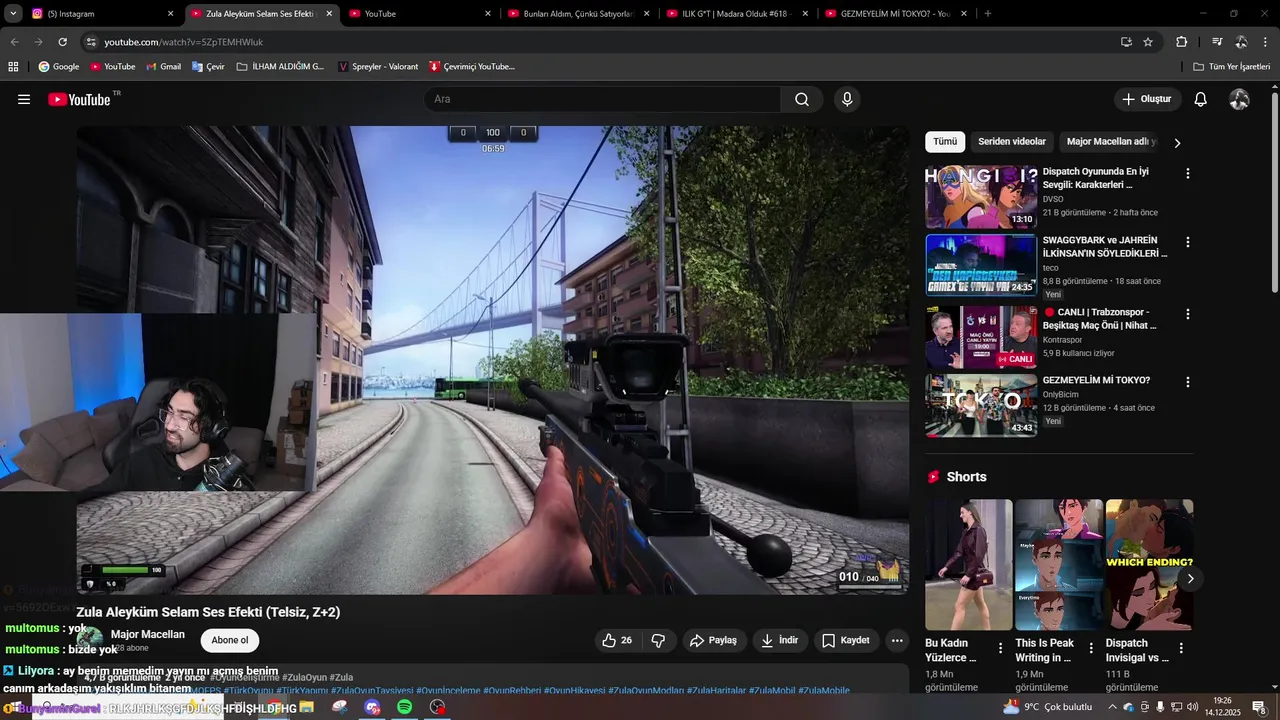Switch to the Instagram tab
The height and width of the screenshot is (720, 1280).
point(103,13)
